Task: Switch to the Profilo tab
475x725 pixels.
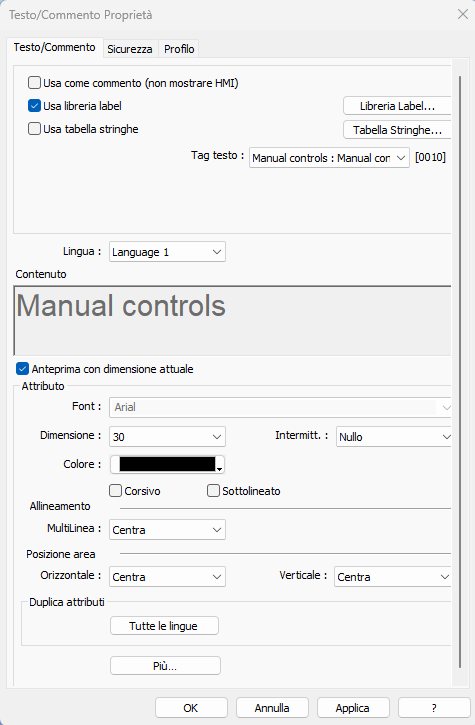Action: [x=179, y=49]
